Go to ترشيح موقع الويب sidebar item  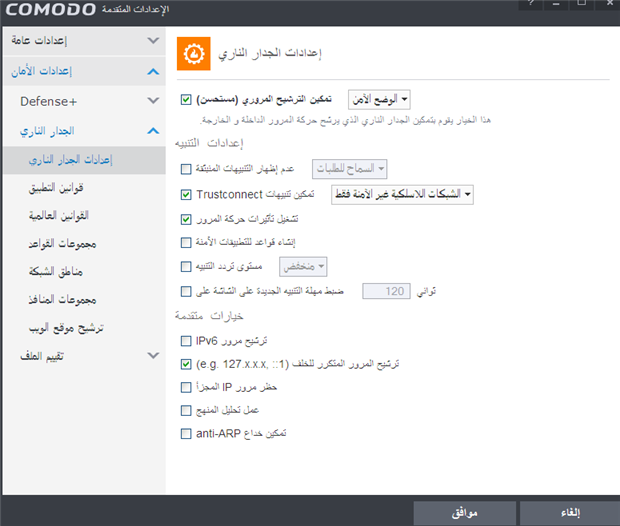(63, 327)
